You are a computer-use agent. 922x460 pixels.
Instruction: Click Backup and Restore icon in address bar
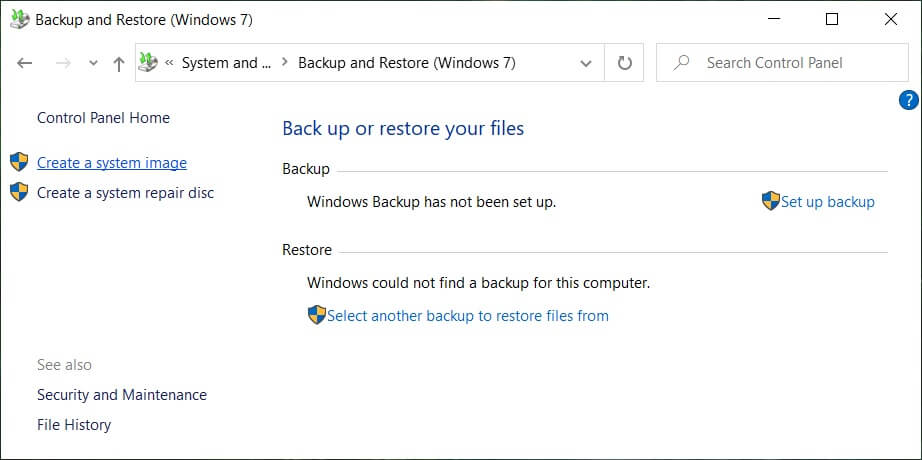tap(149, 62)
